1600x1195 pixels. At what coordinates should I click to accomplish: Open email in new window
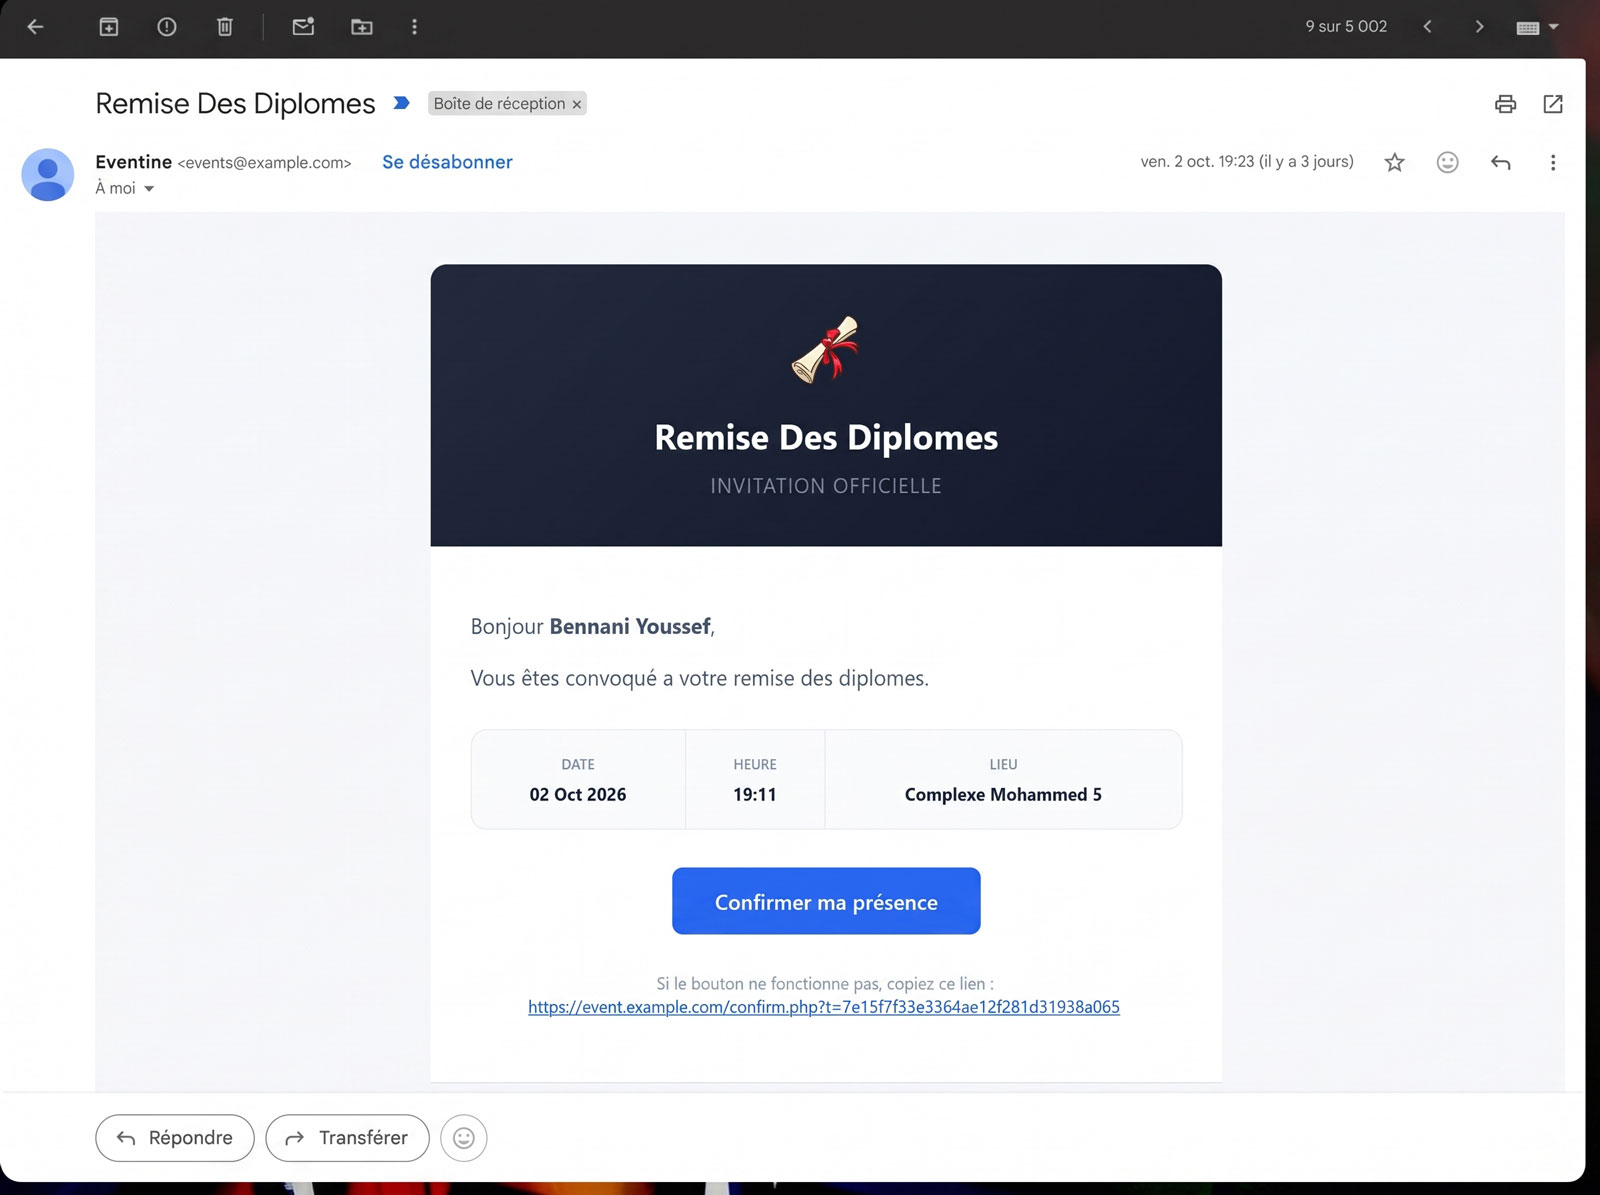point(1553,104)
